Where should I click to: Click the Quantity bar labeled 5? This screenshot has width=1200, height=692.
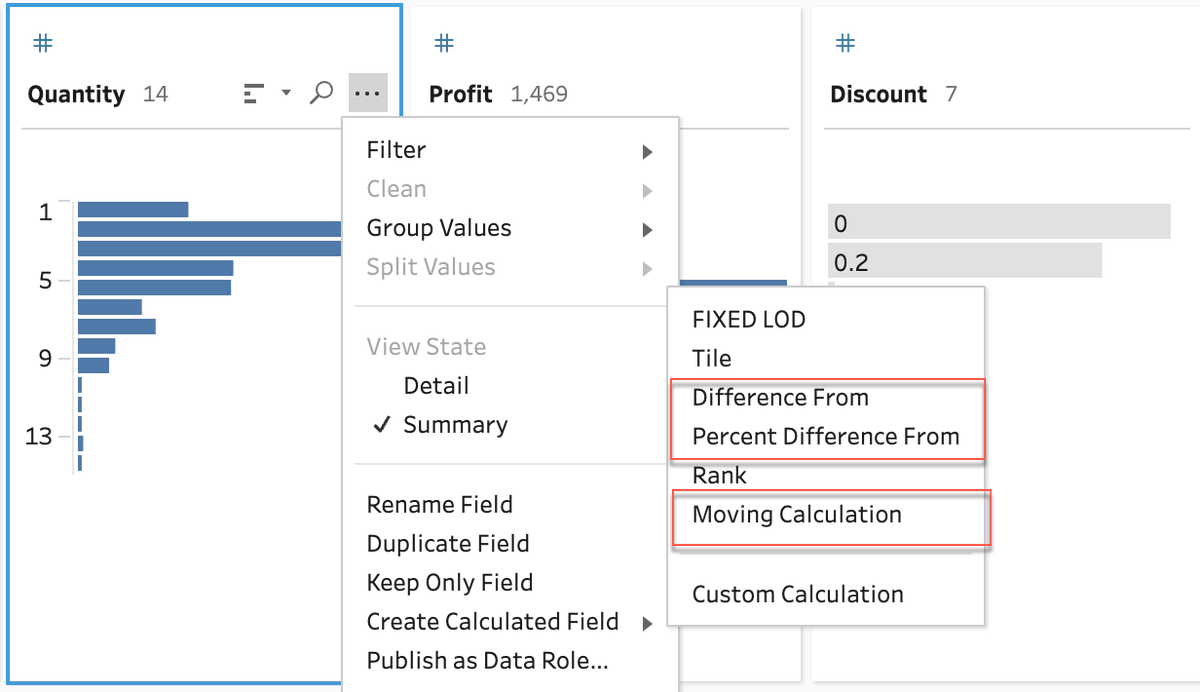[154, 288]
